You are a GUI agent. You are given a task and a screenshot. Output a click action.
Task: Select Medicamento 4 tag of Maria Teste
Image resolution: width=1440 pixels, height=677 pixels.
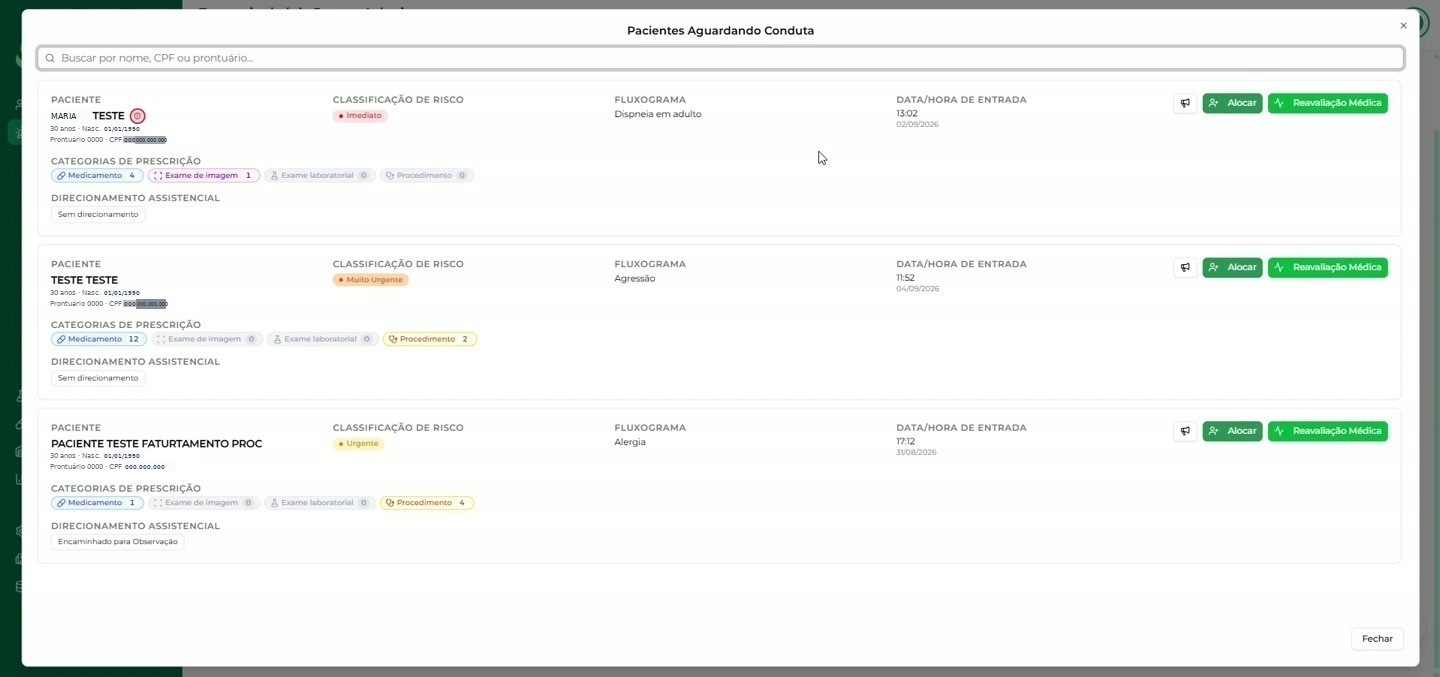click(97, 175)
